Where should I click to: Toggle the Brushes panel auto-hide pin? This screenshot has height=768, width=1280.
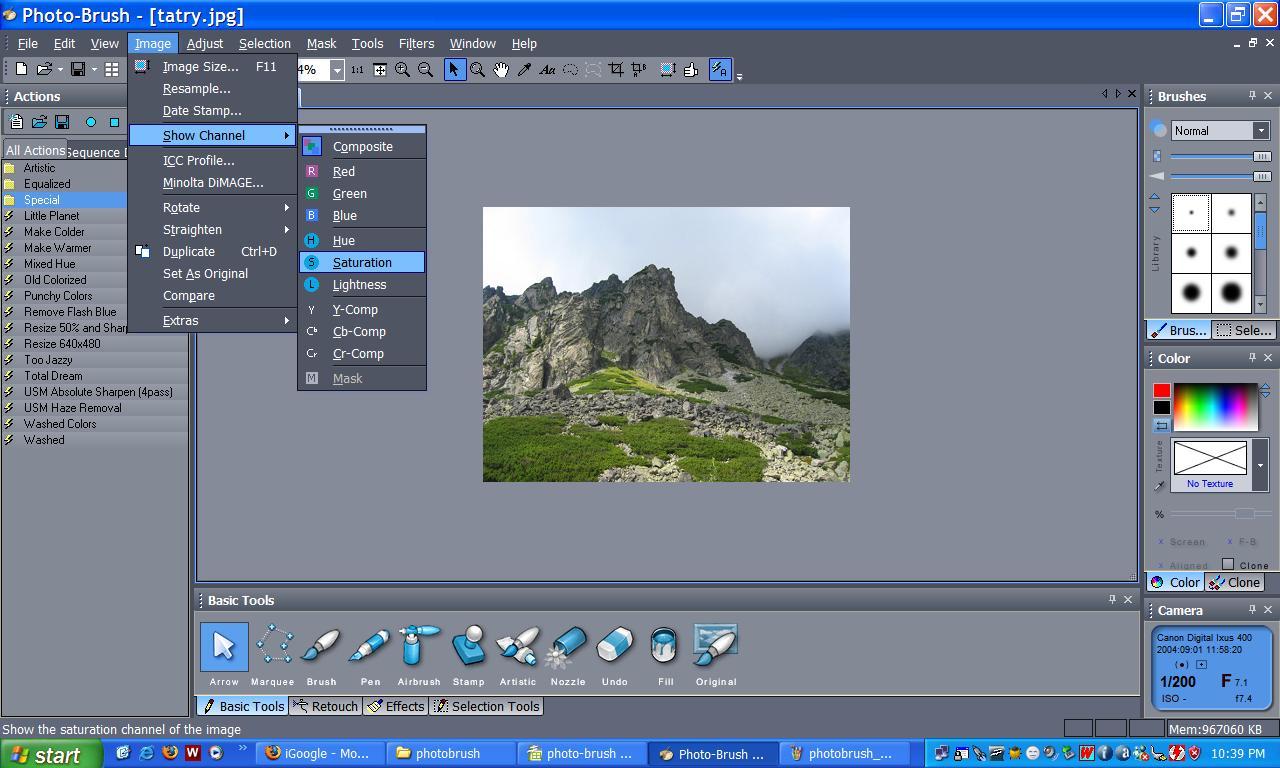pos(1252,95)
